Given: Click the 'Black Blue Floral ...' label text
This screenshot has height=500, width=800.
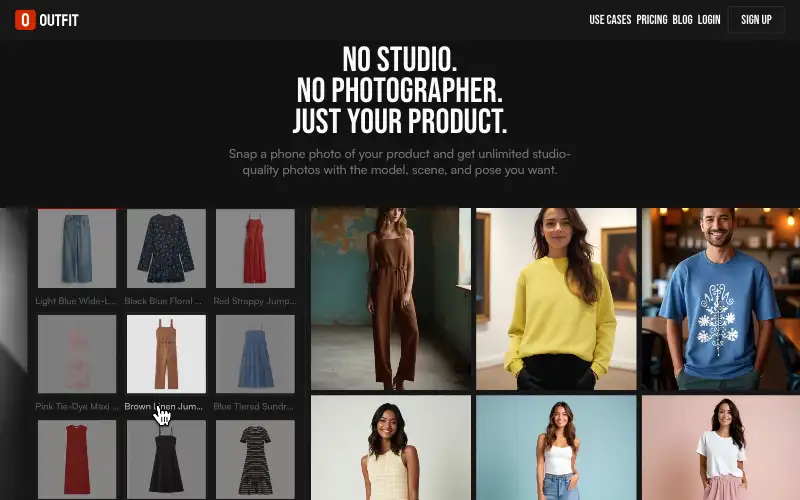Looking at the screenshot, I should point(163,301).
